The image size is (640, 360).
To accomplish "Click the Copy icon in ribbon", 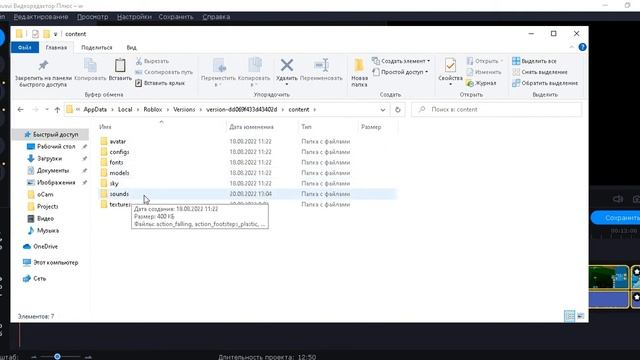I will pyautogui.click(x=90, y=65).
